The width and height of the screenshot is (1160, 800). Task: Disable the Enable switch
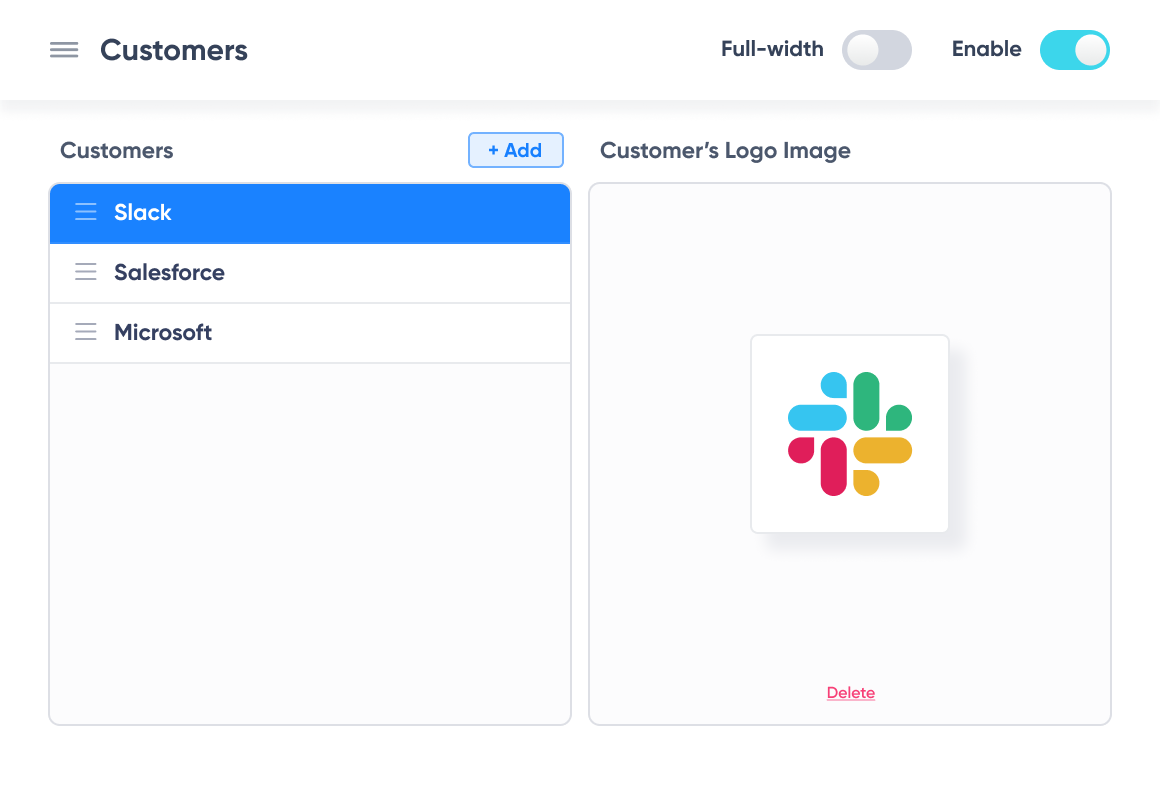coord(1074,50)
